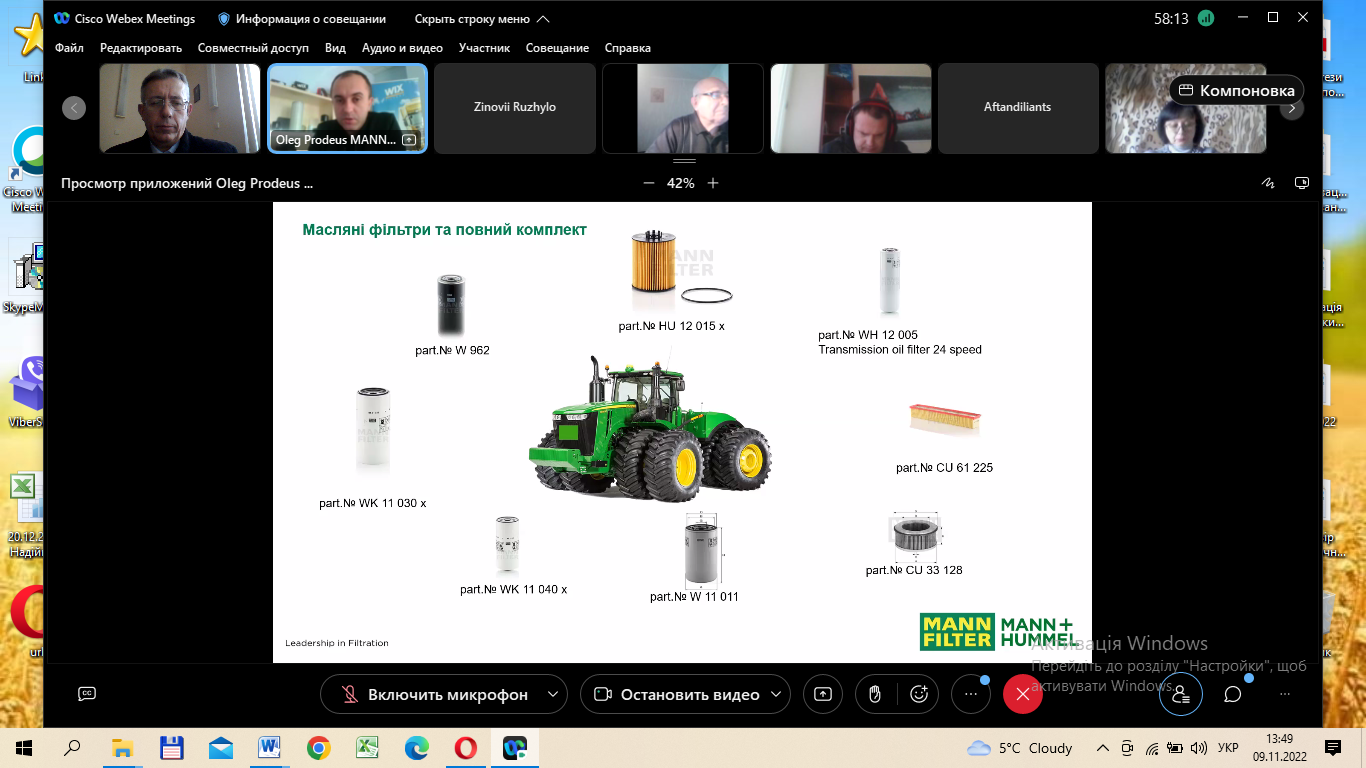Open the Редактировать menu
This screenshot has width=1366, height=768.
pos(141,48)
